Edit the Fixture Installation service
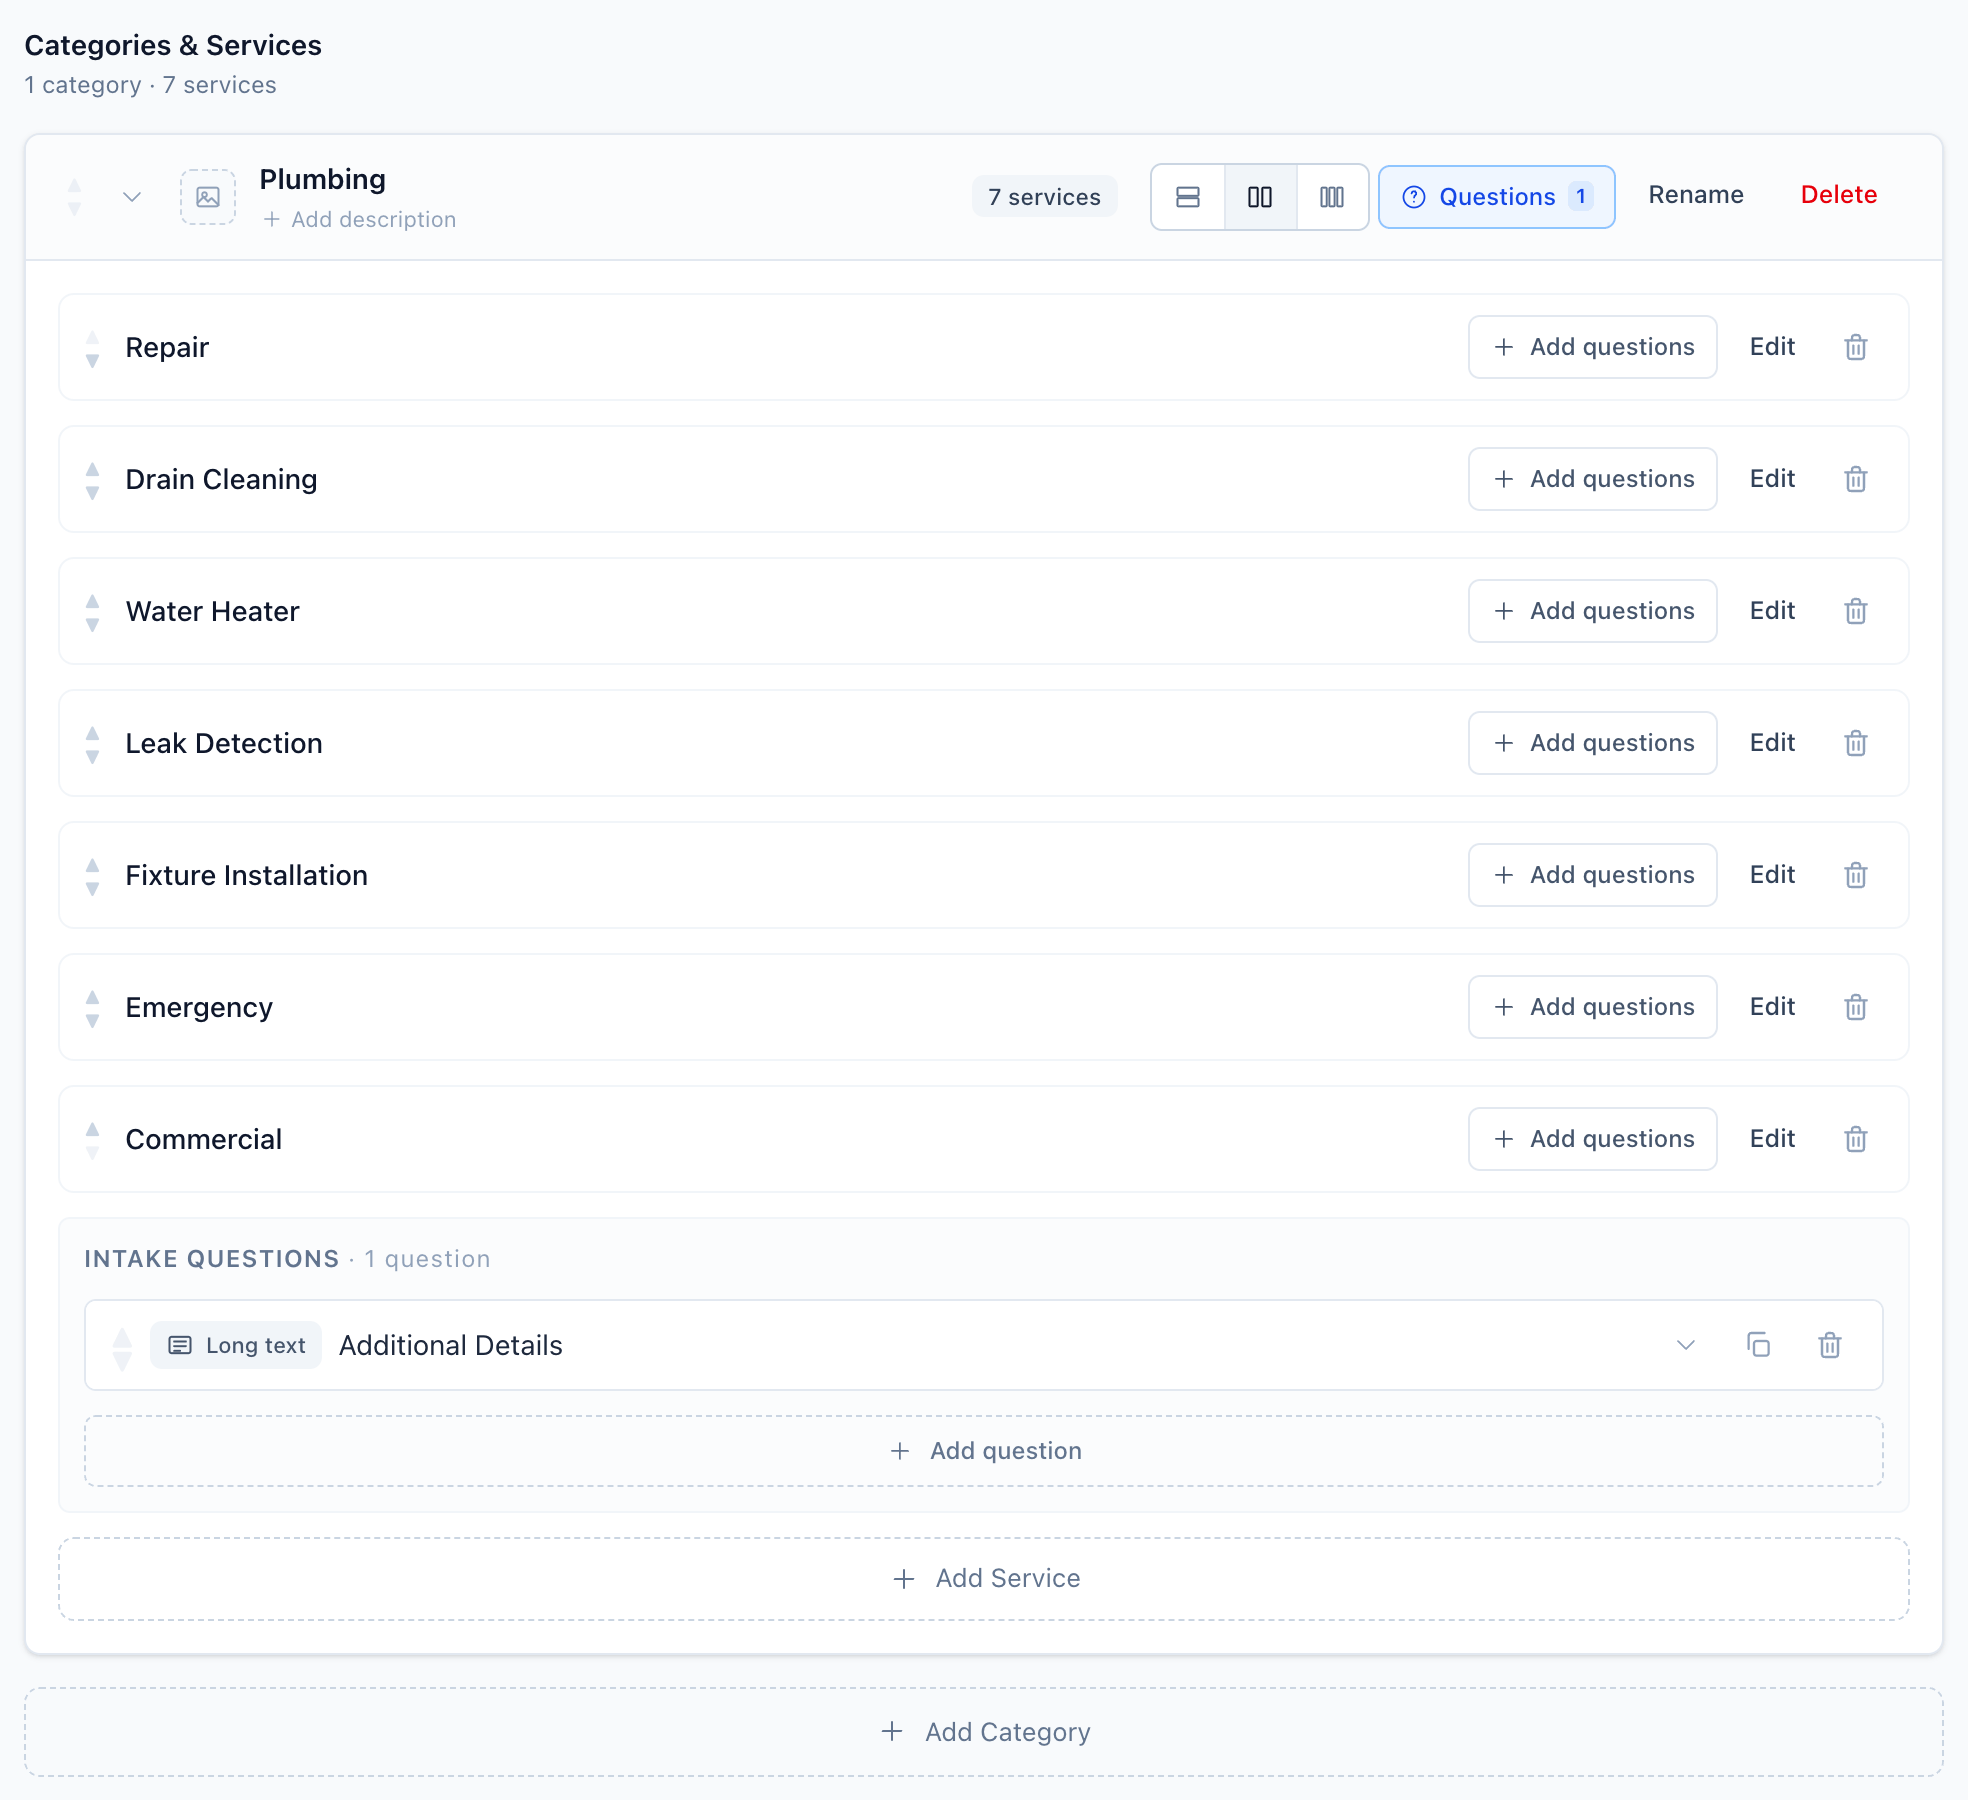This screenshot has height=1800, width=1968. (x=1772, y=875)
